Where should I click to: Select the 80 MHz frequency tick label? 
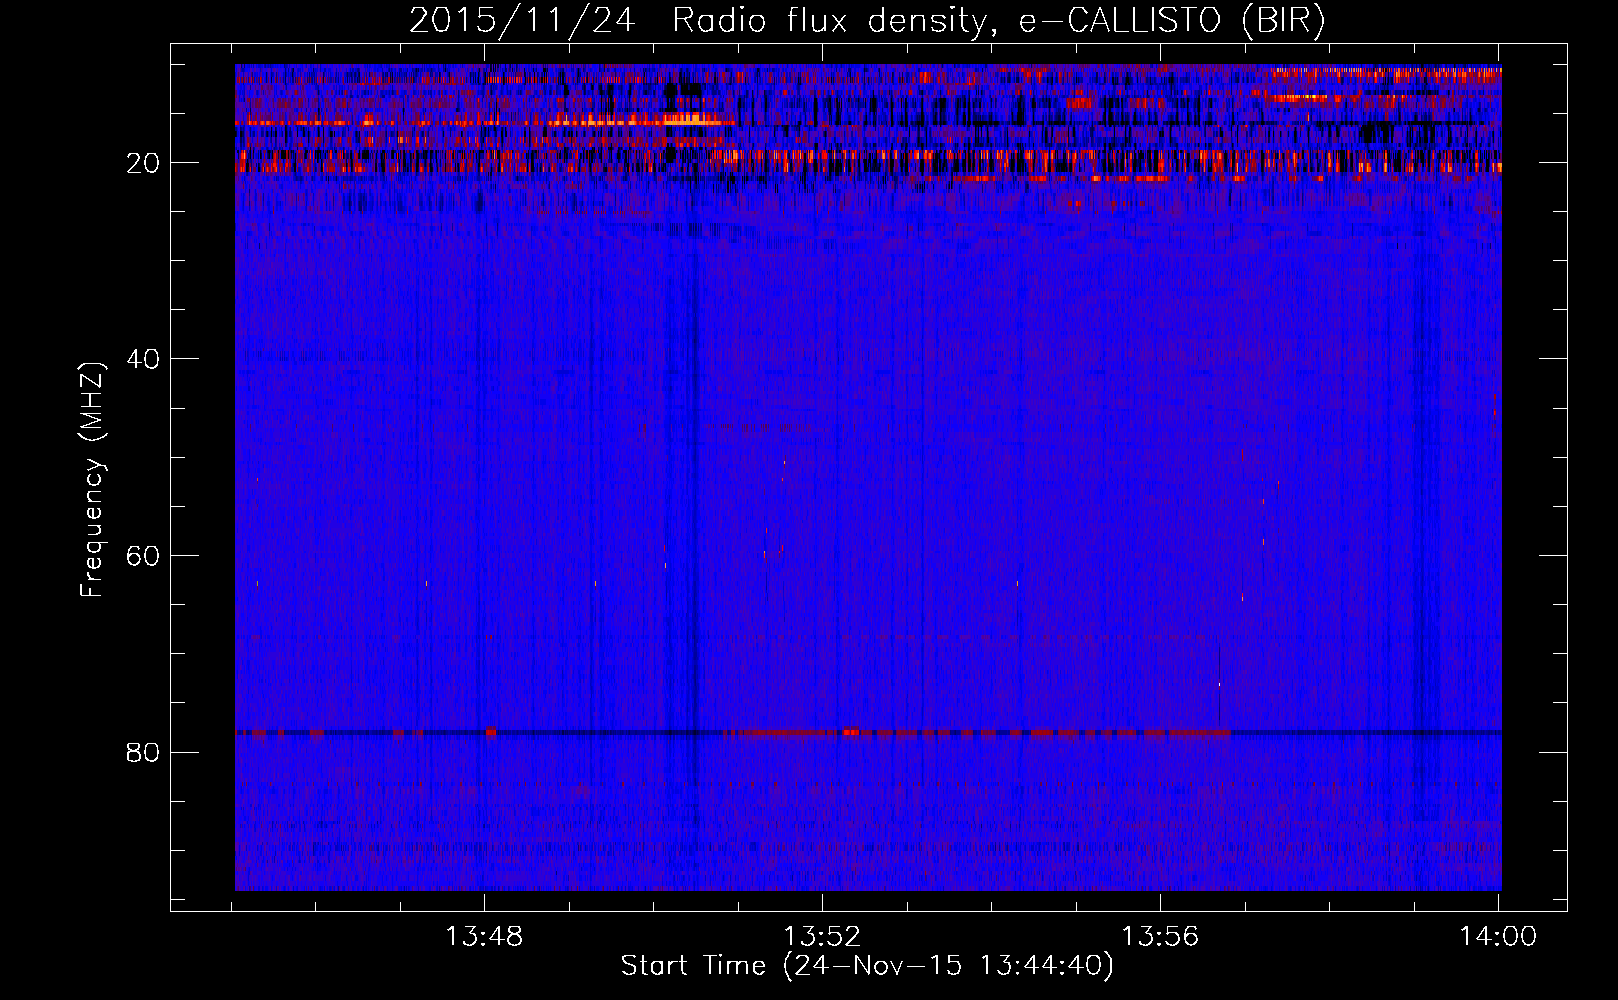143,752
